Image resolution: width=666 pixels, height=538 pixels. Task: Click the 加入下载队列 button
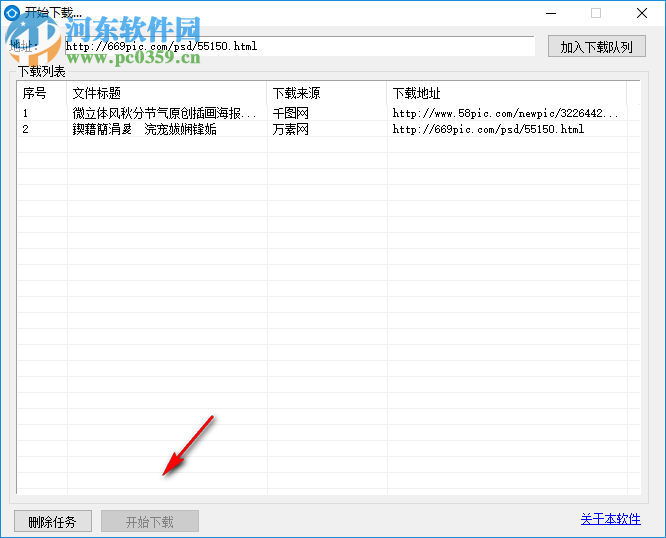(x=596, y=46)
